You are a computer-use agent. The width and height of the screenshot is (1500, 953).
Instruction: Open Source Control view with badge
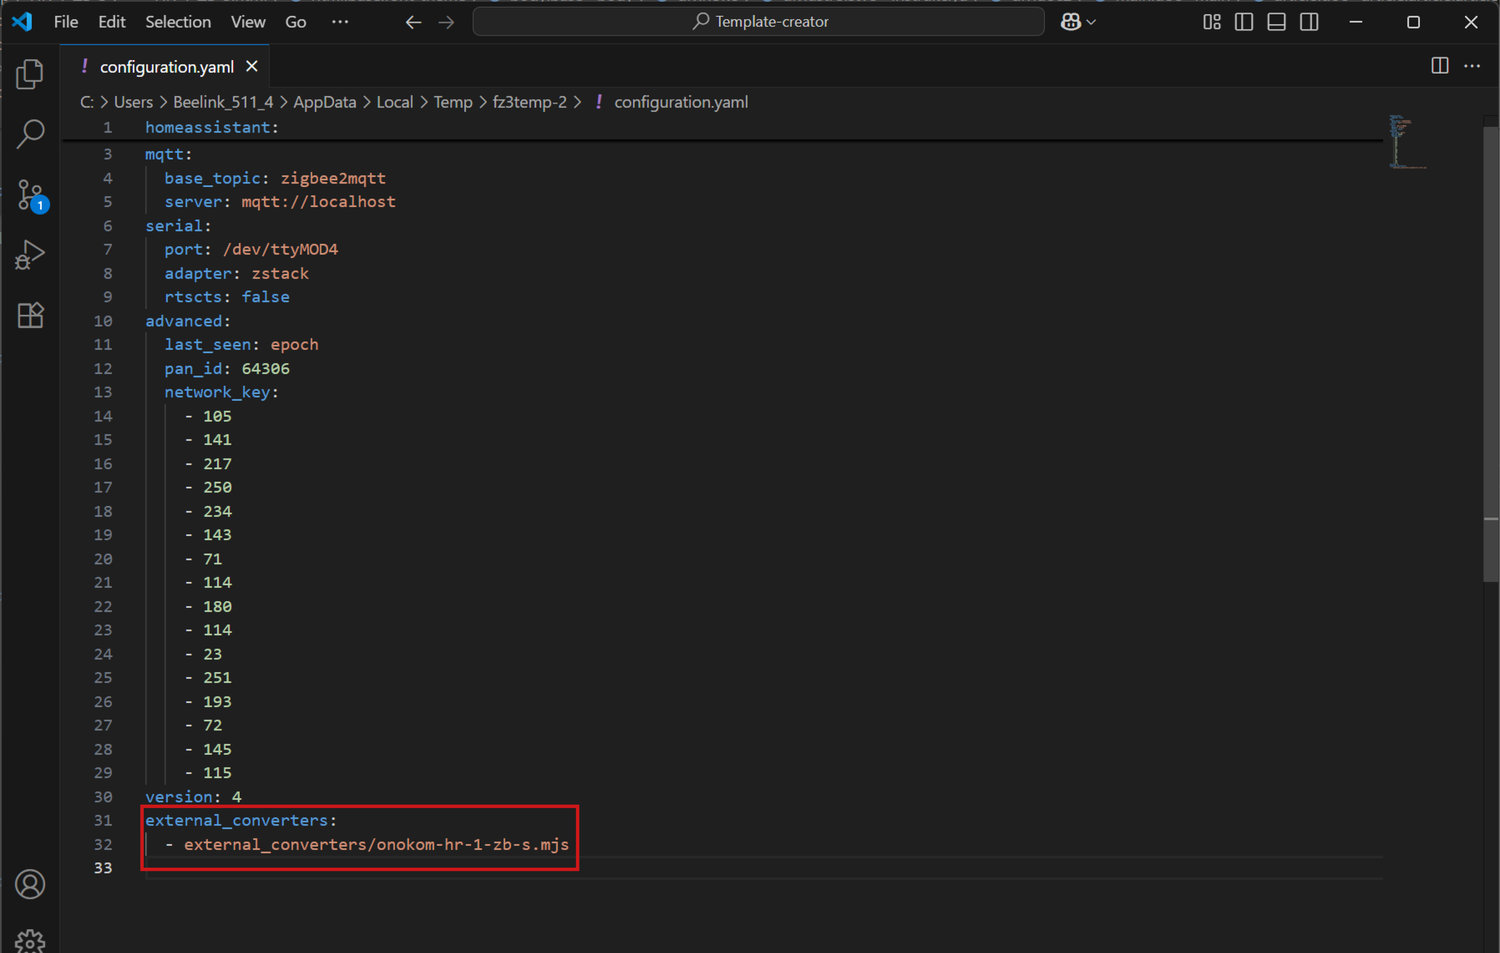pyautogui.click(x=30, y=194)
